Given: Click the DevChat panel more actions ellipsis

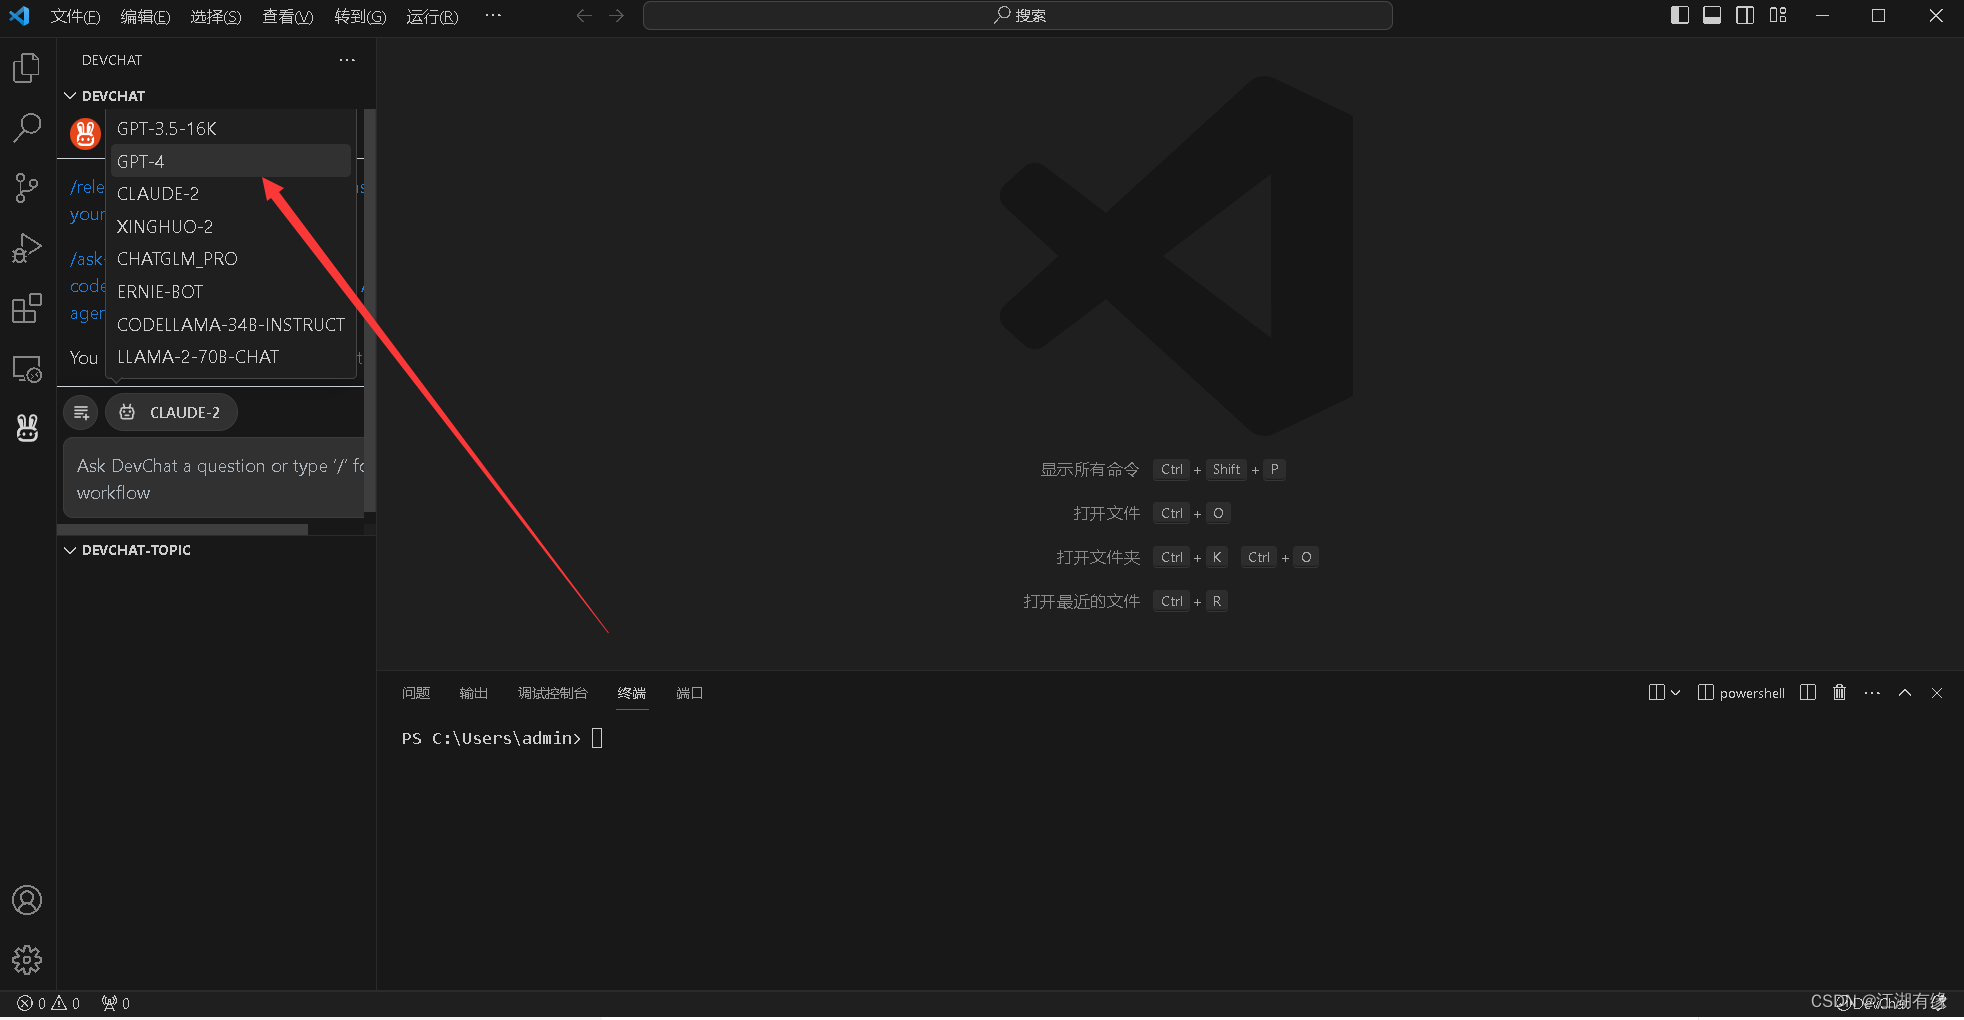Looking at the screenshot, I should pos(347,60).
